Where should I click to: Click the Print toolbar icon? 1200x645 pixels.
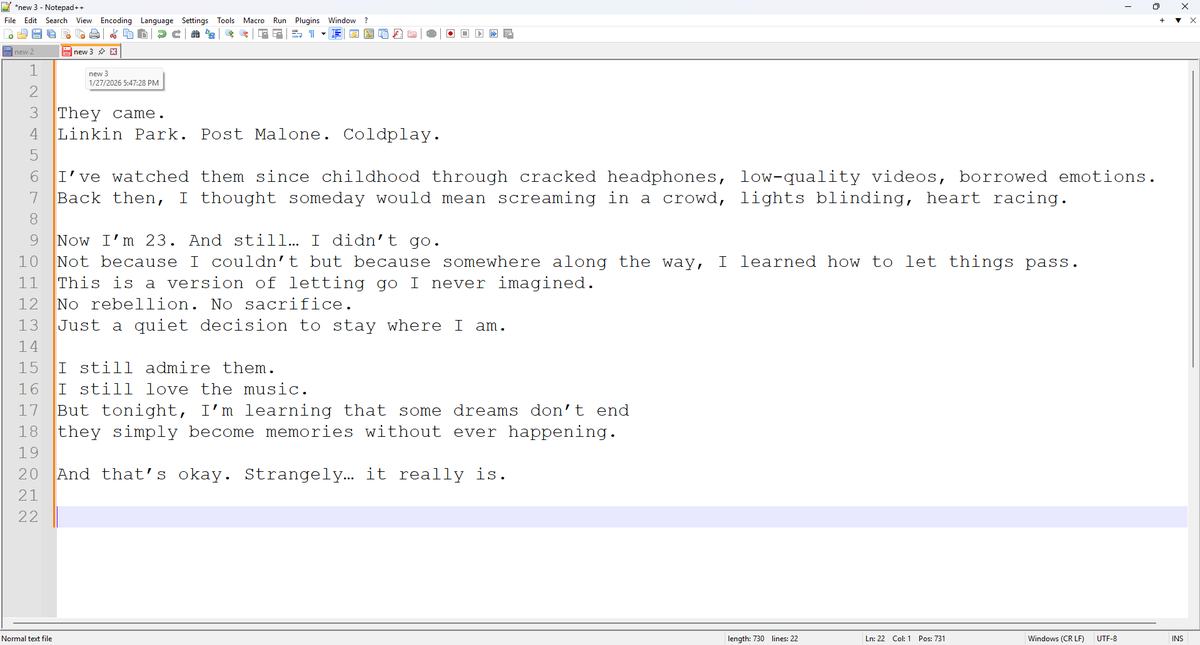(x=94, y=34)
